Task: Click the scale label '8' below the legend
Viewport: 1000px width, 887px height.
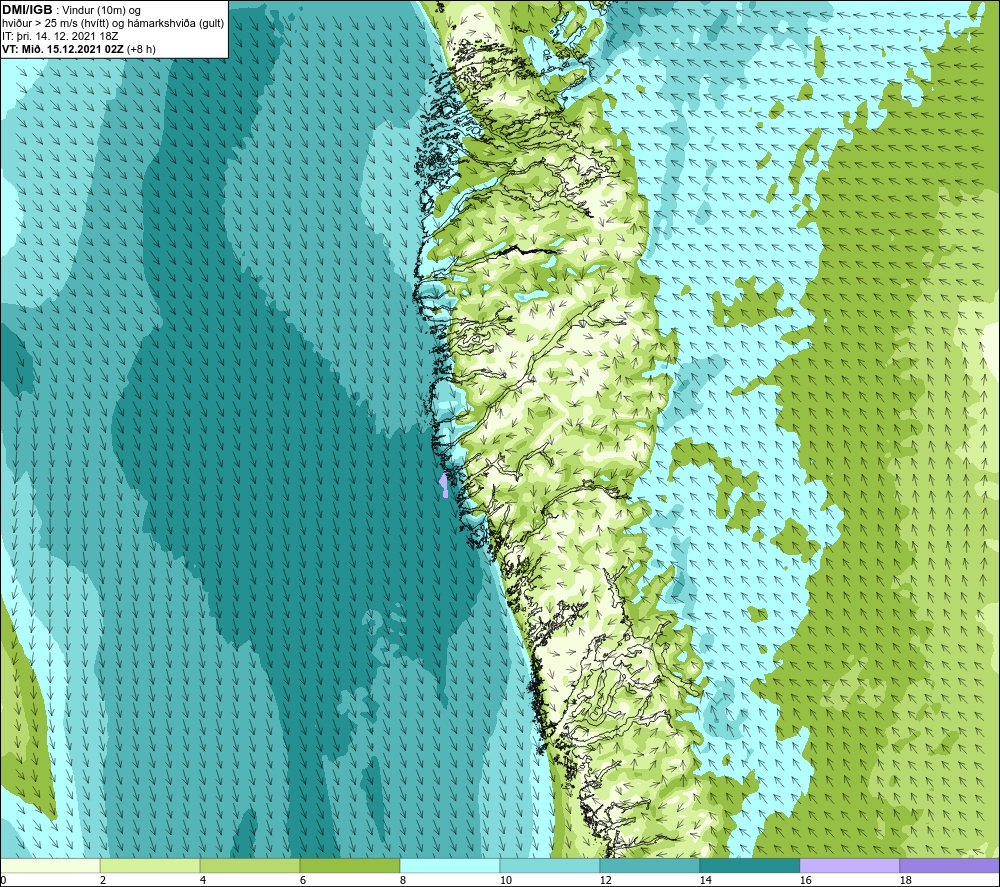Action: coord(402,881)
